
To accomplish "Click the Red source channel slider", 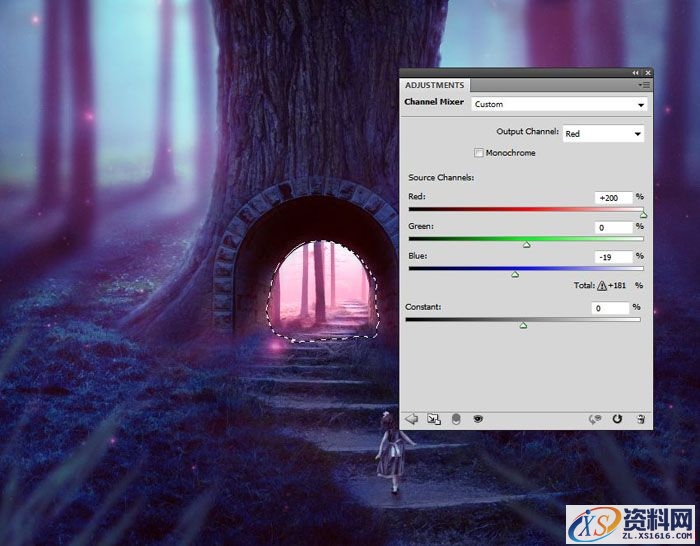I will tap(525, 210).
